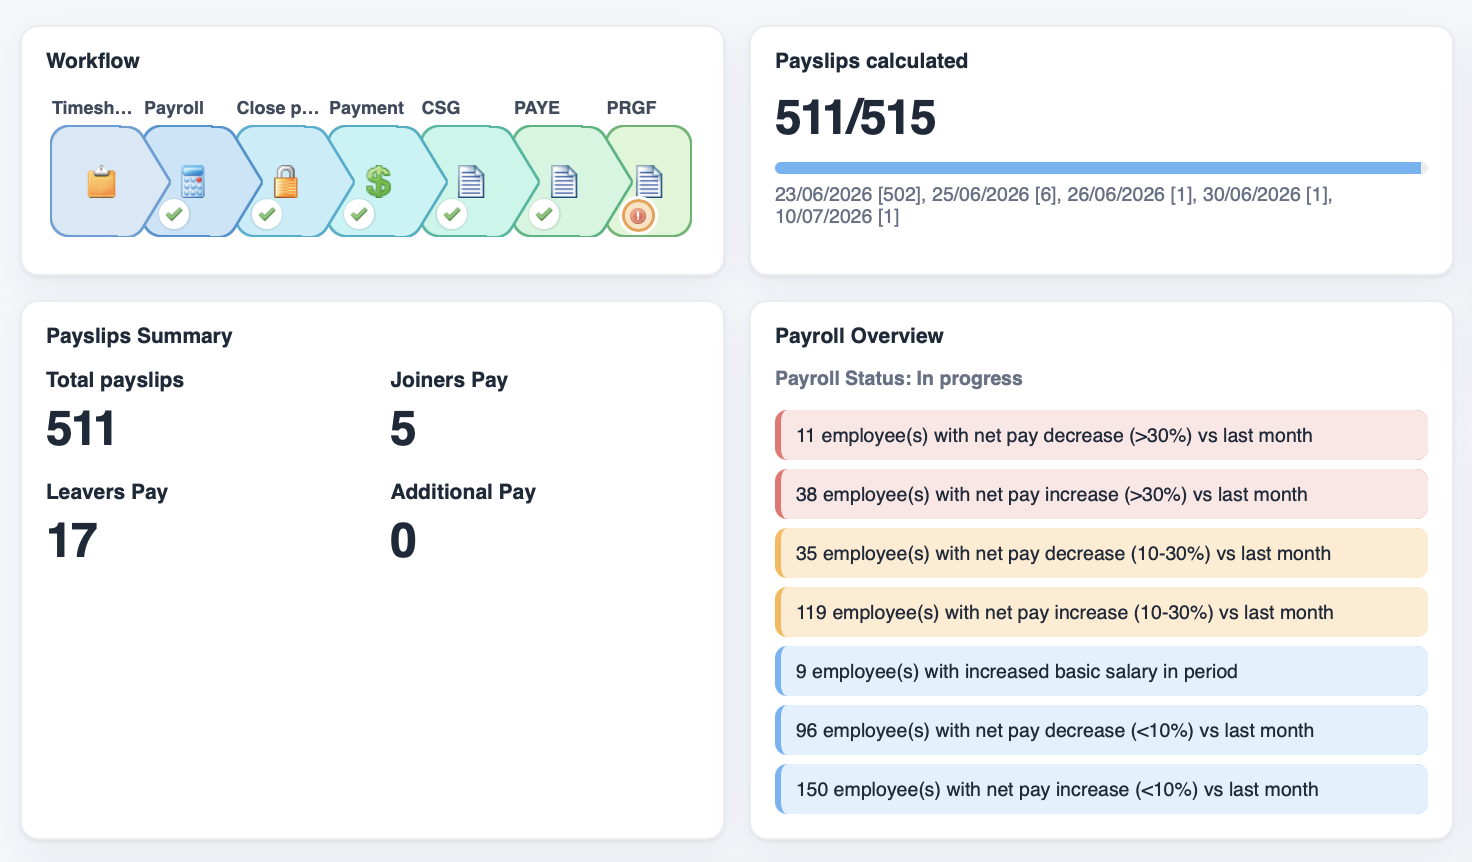
Task: Click the Leavers Pay label
Action: coord(107,492)
